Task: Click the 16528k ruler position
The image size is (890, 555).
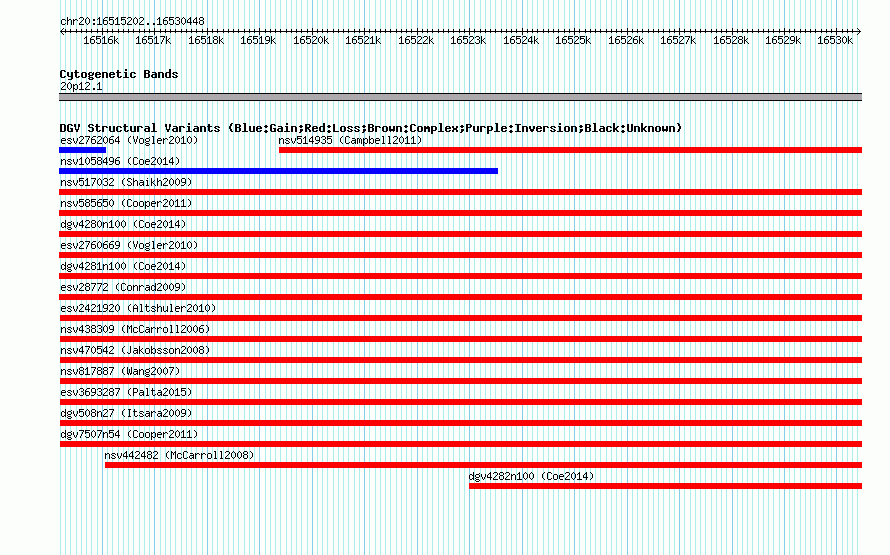Action: (x=731, y=40)
